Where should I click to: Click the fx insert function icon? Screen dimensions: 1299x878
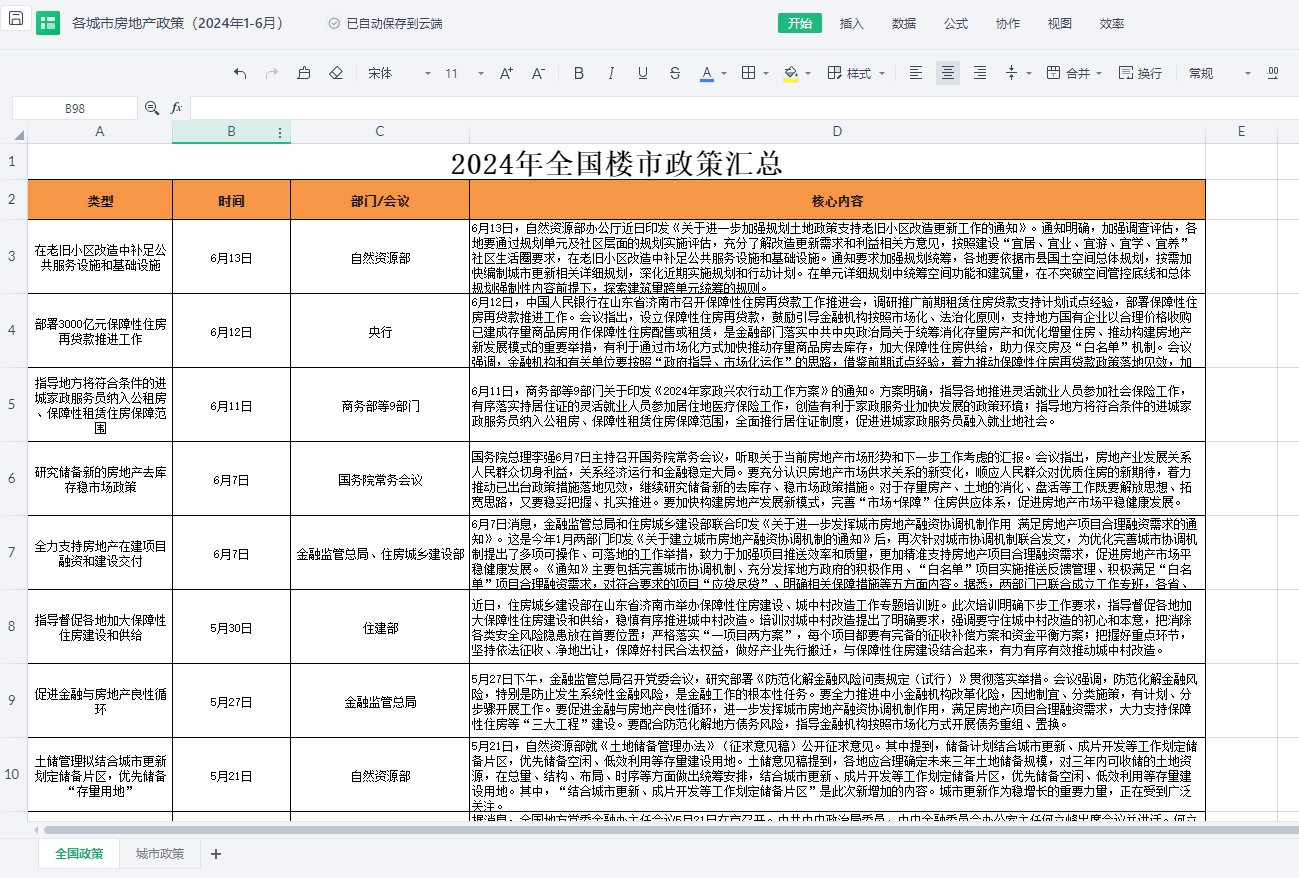click(176, 108)
